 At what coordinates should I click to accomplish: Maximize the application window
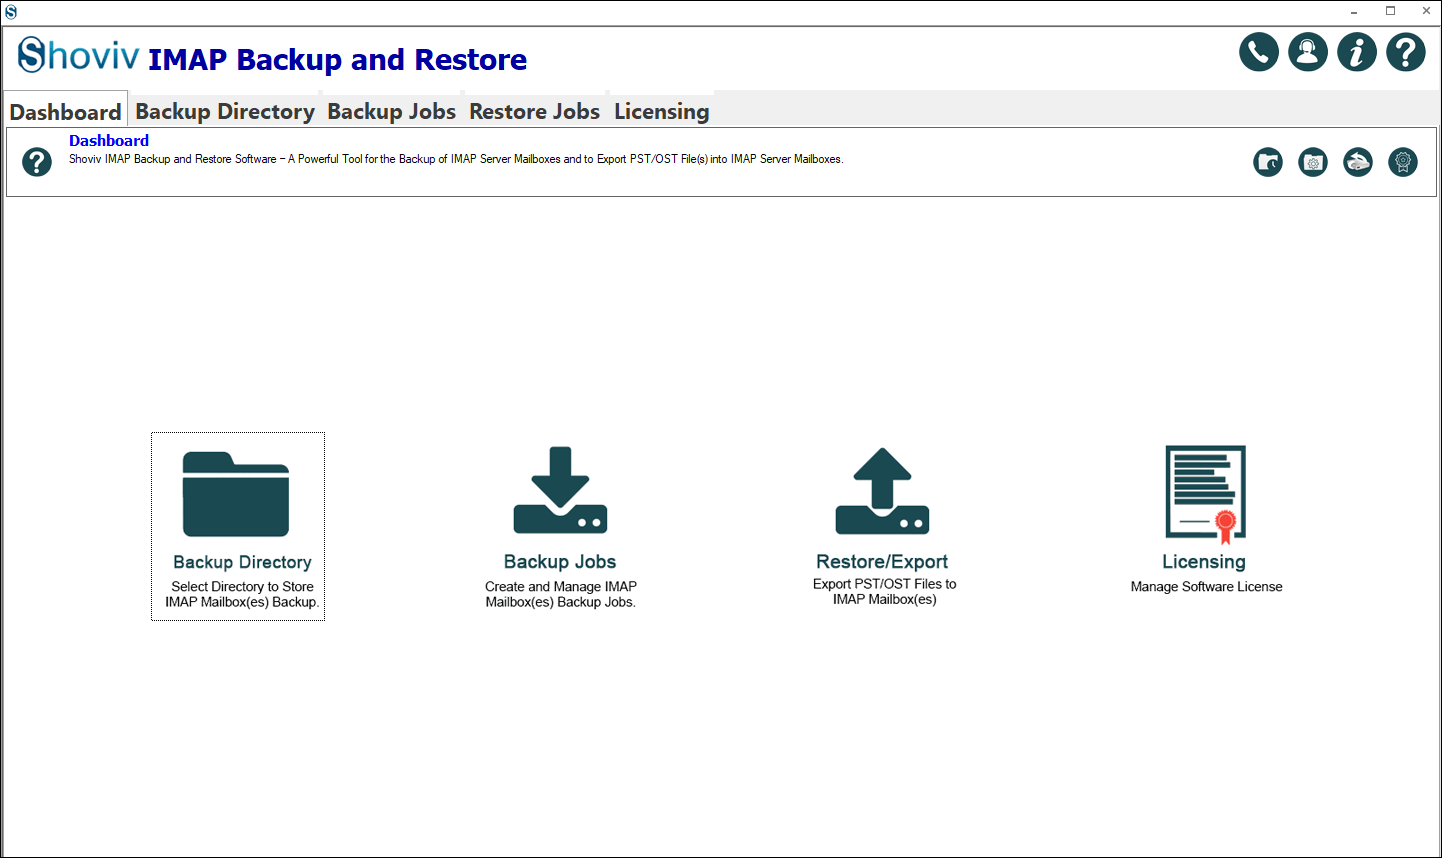point(1390,12)
